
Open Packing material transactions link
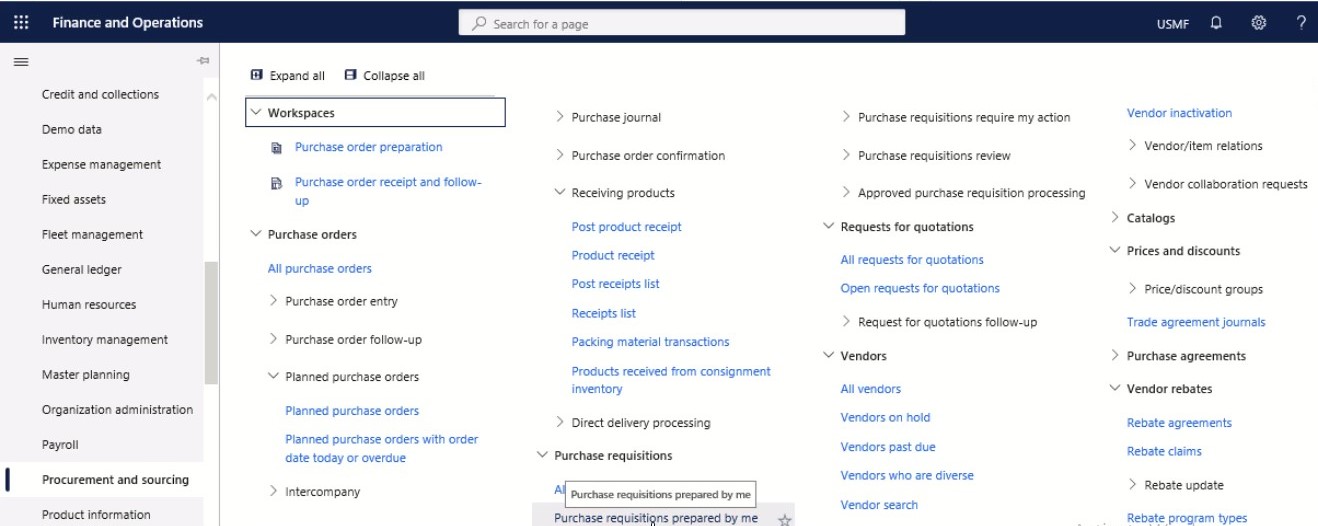pos(650,341)
